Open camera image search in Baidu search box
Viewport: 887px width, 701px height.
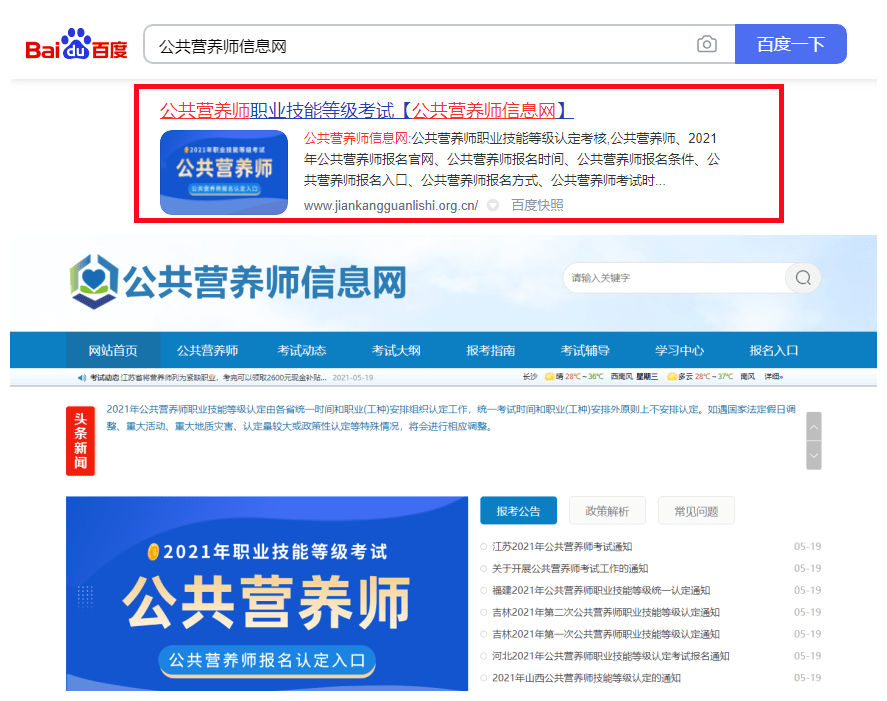click(707, 44)
